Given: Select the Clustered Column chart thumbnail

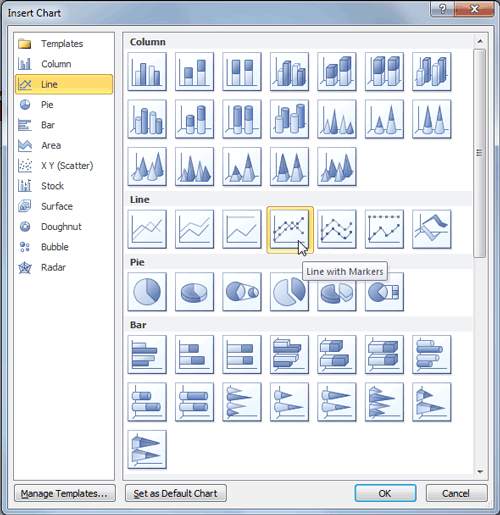Looking at the screenshot, I should pyautogui.click(x=147, y=71).
